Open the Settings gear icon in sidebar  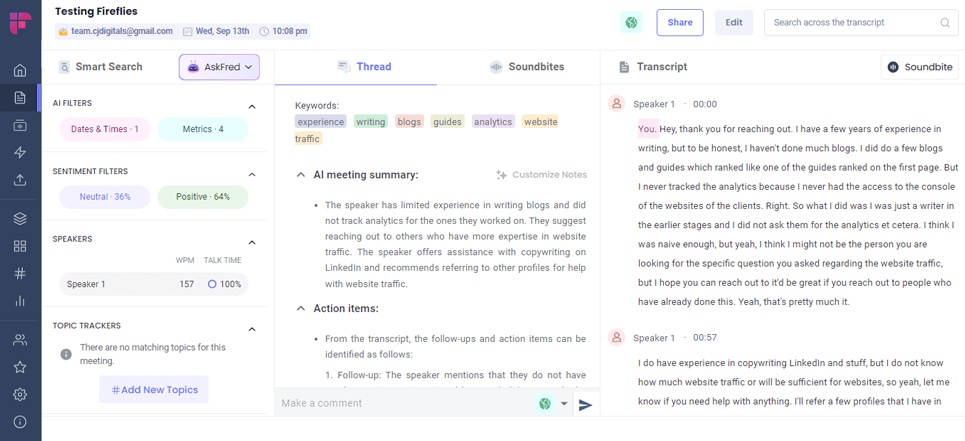[20, 394]
